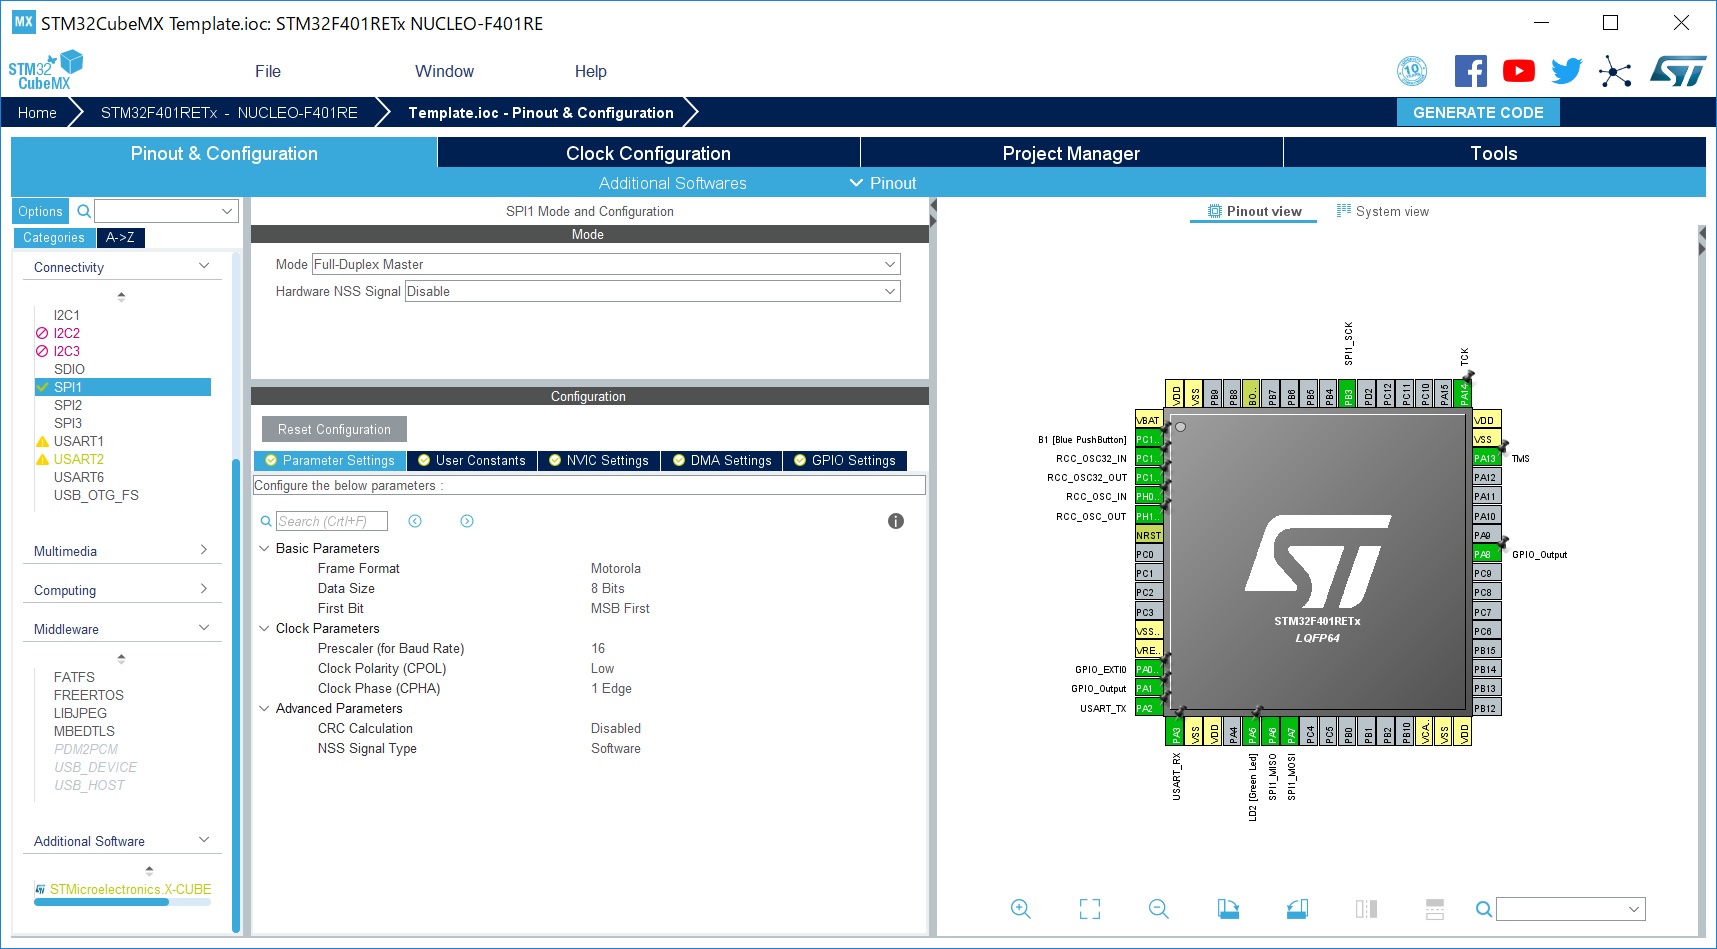This screenshot has width=1717, height=949.
Task: Show parameter information icon
Action: tap(896, 521)
